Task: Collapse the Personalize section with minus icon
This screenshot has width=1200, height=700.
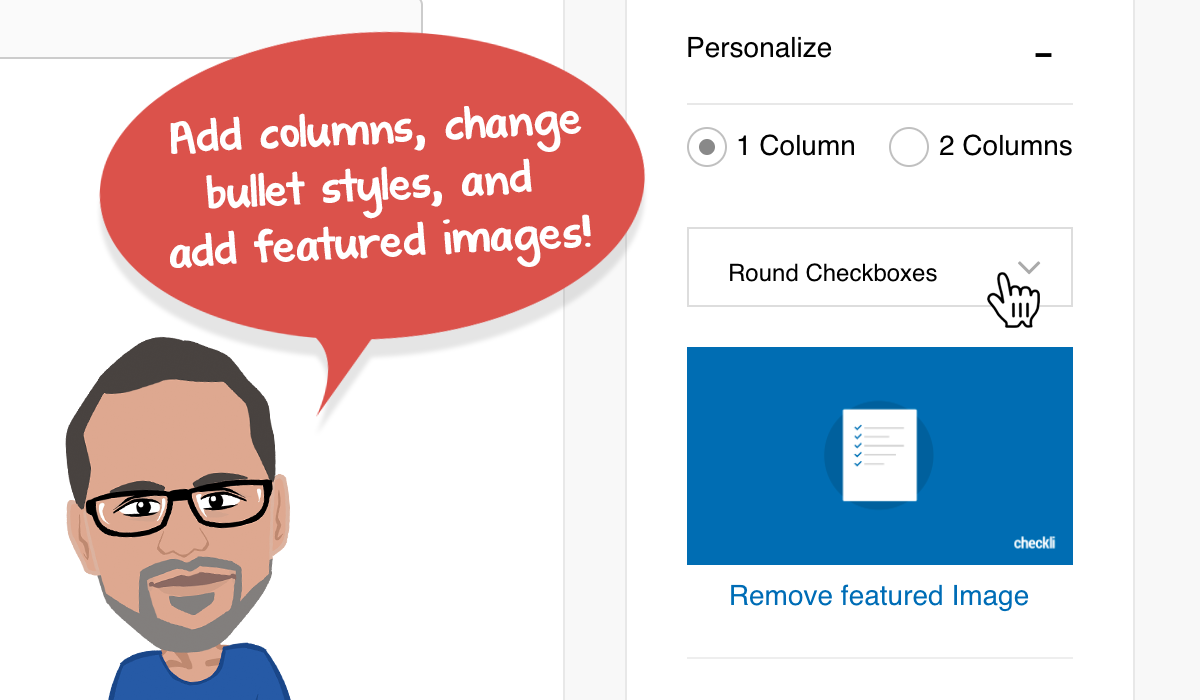Action: point(1043,54)
